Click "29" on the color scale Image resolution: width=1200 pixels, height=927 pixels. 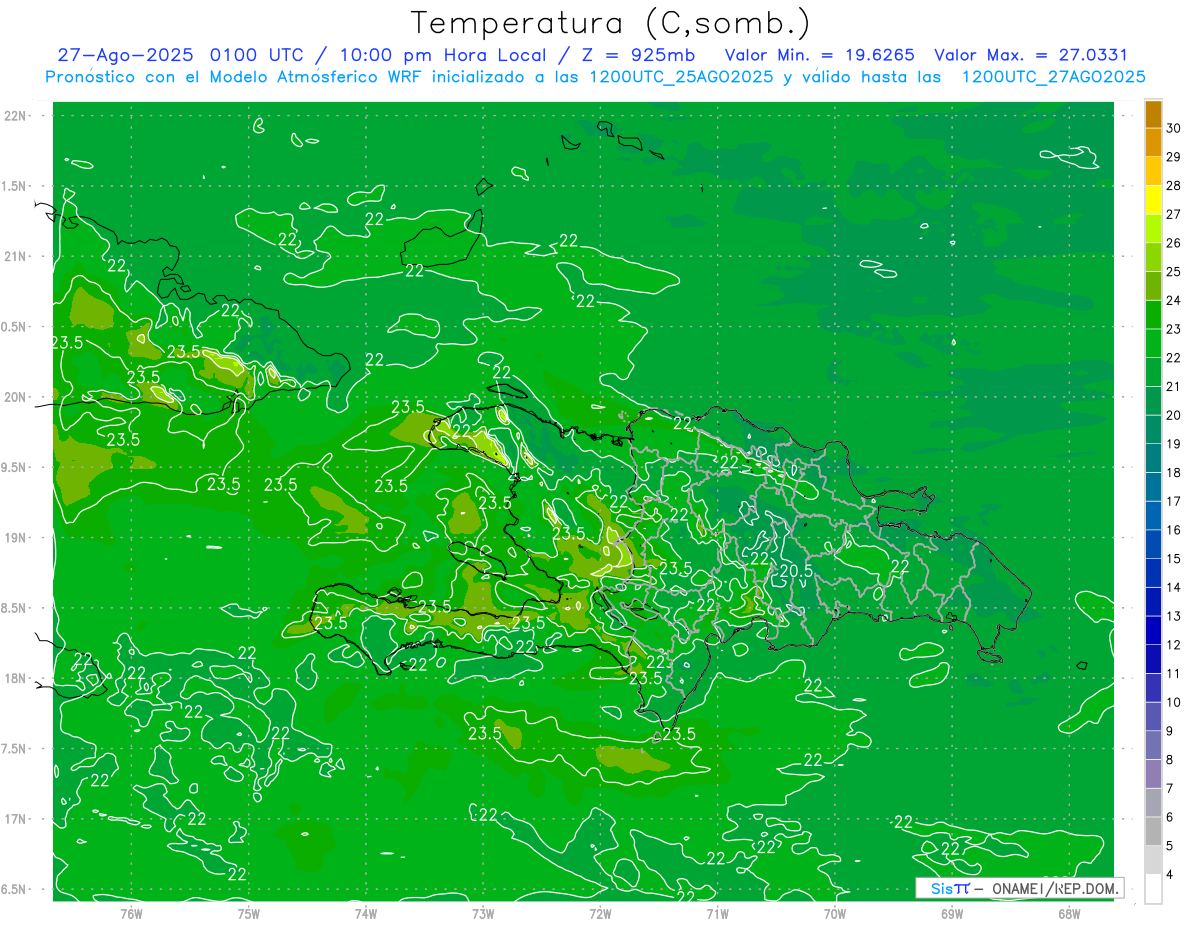1174,157
